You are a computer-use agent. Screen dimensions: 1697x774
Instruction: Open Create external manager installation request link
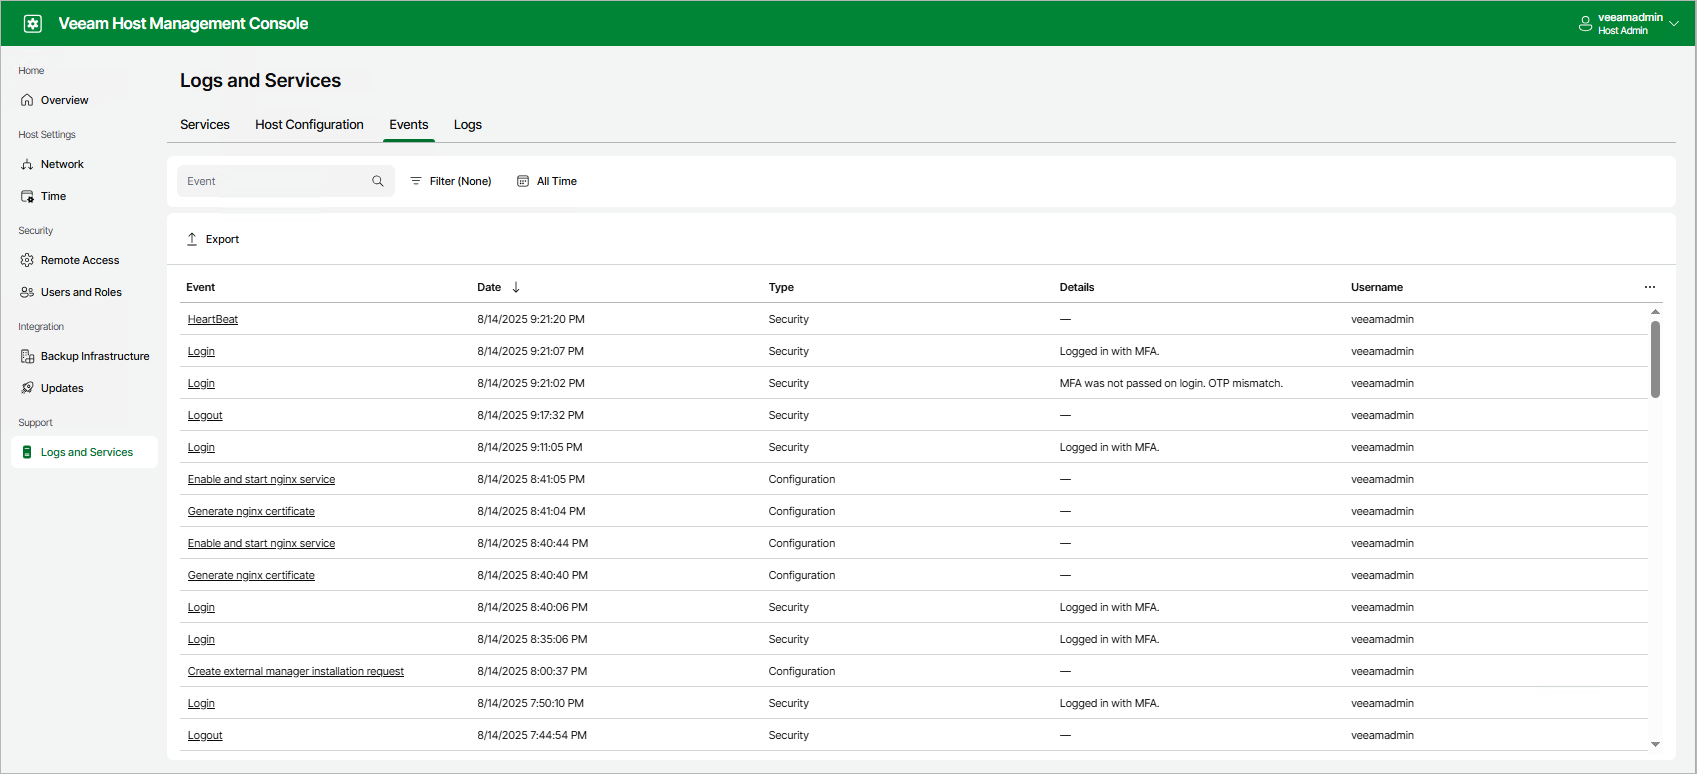tap(296, 671)
